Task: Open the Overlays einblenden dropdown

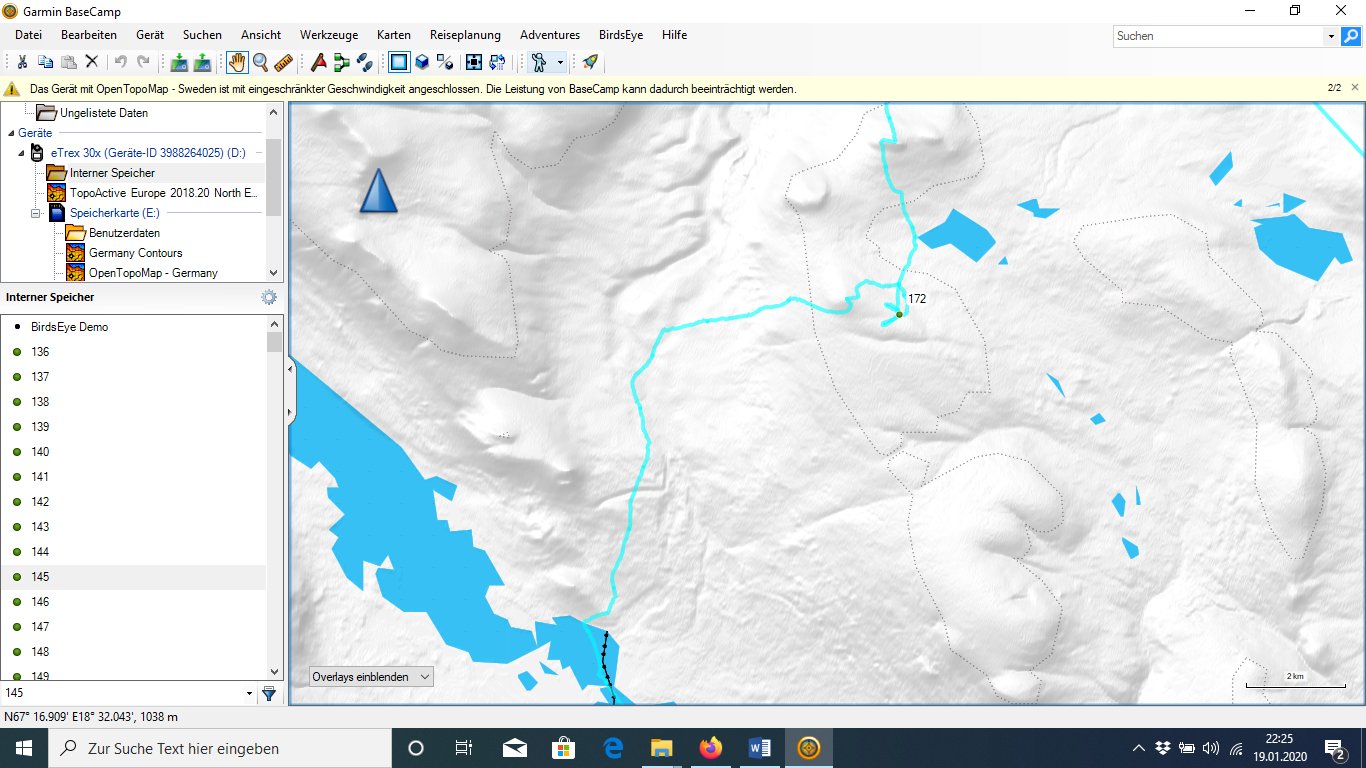Action: 371,677
